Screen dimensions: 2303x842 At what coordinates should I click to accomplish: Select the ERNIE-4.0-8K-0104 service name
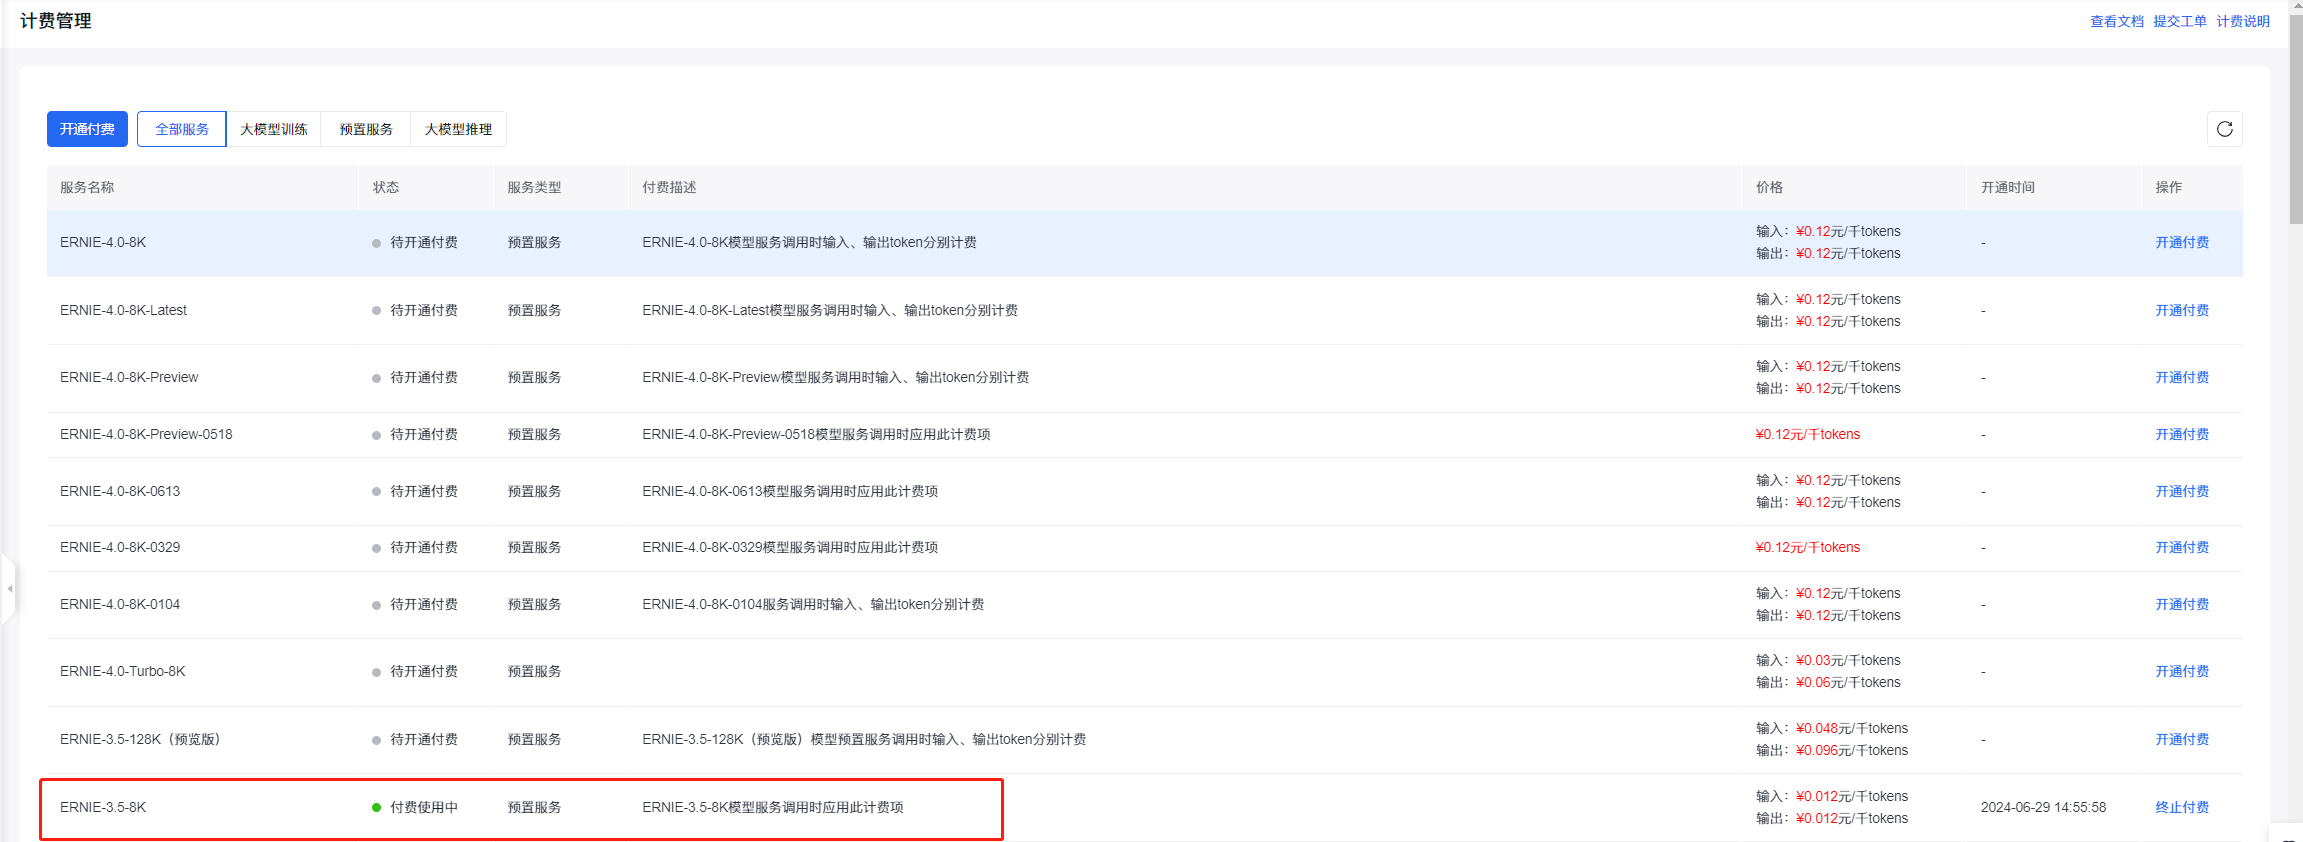click(120, 605)
